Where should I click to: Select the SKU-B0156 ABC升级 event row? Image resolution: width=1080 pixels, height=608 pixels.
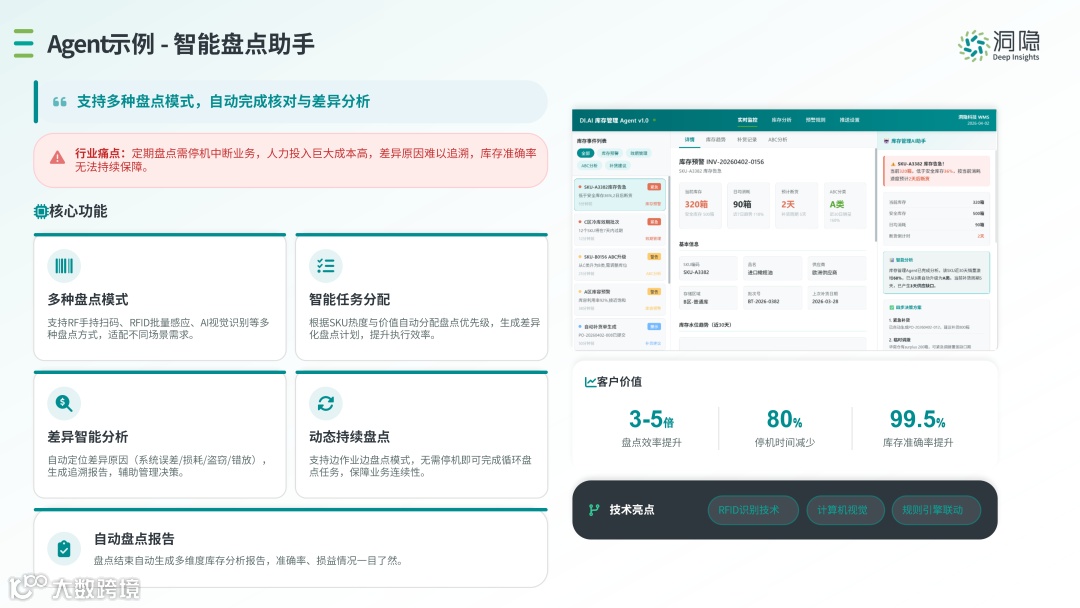[x=619, y=265]
